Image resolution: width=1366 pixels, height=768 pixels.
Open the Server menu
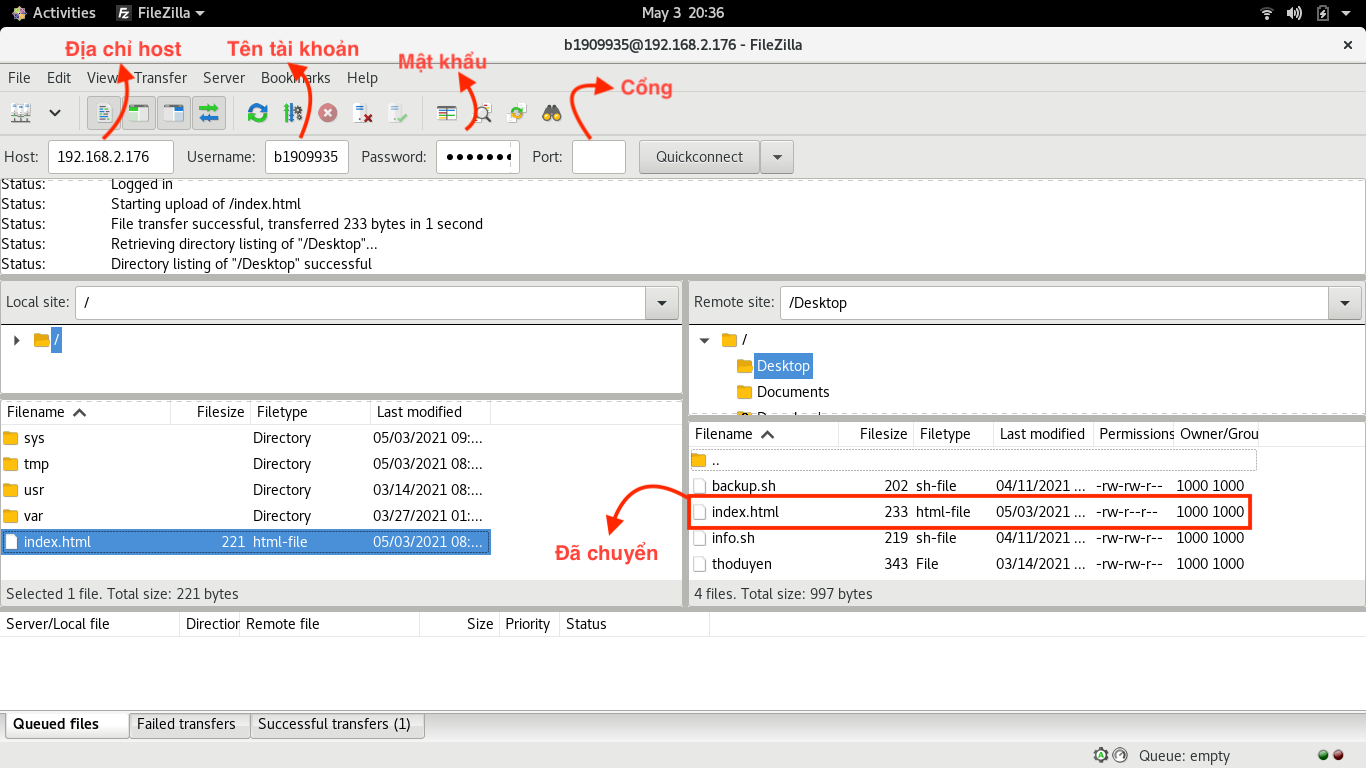click(224, 78)
